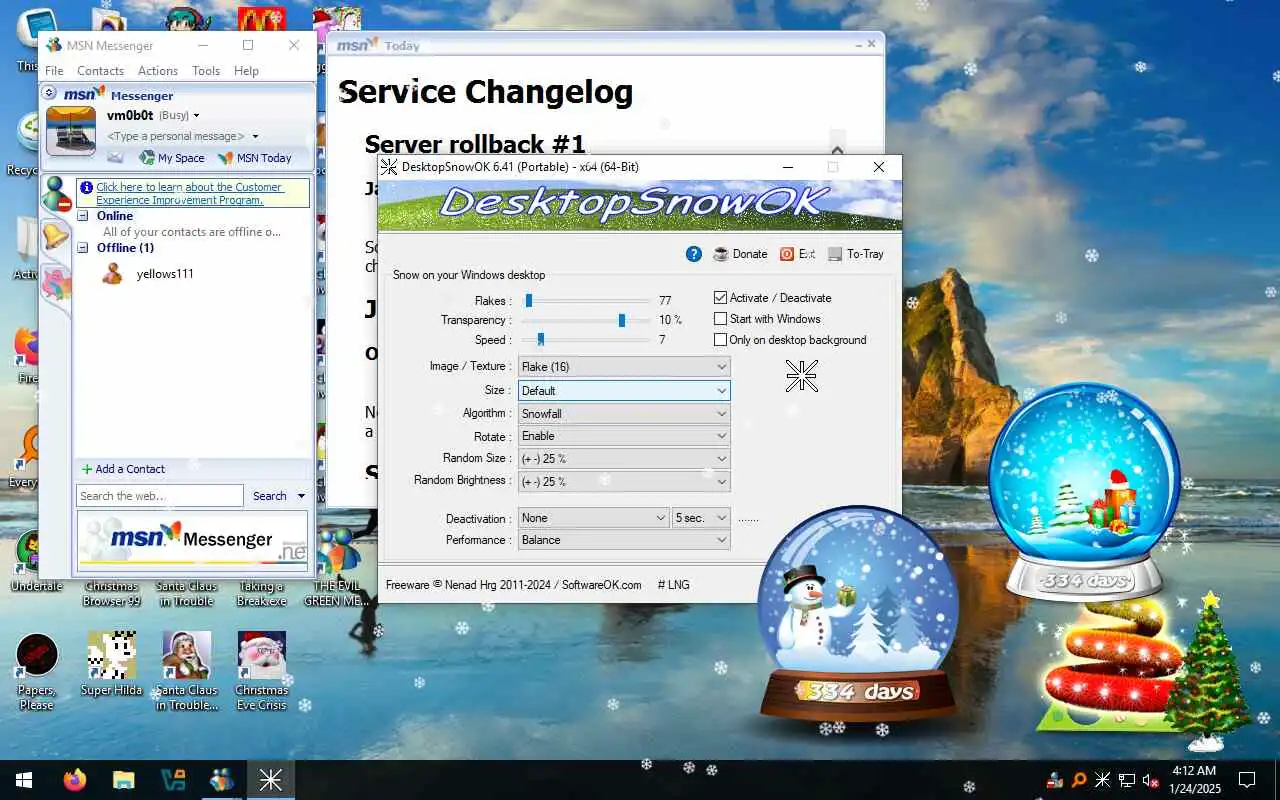Screen dimensions: 1280x800
Task: Open the Windows Start menu
Action: (24, 780)
